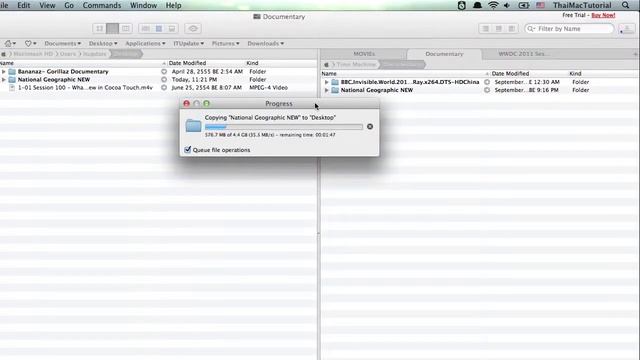Click the toolbar icon right of filter field
640x360 pixels.
[627, 29]
